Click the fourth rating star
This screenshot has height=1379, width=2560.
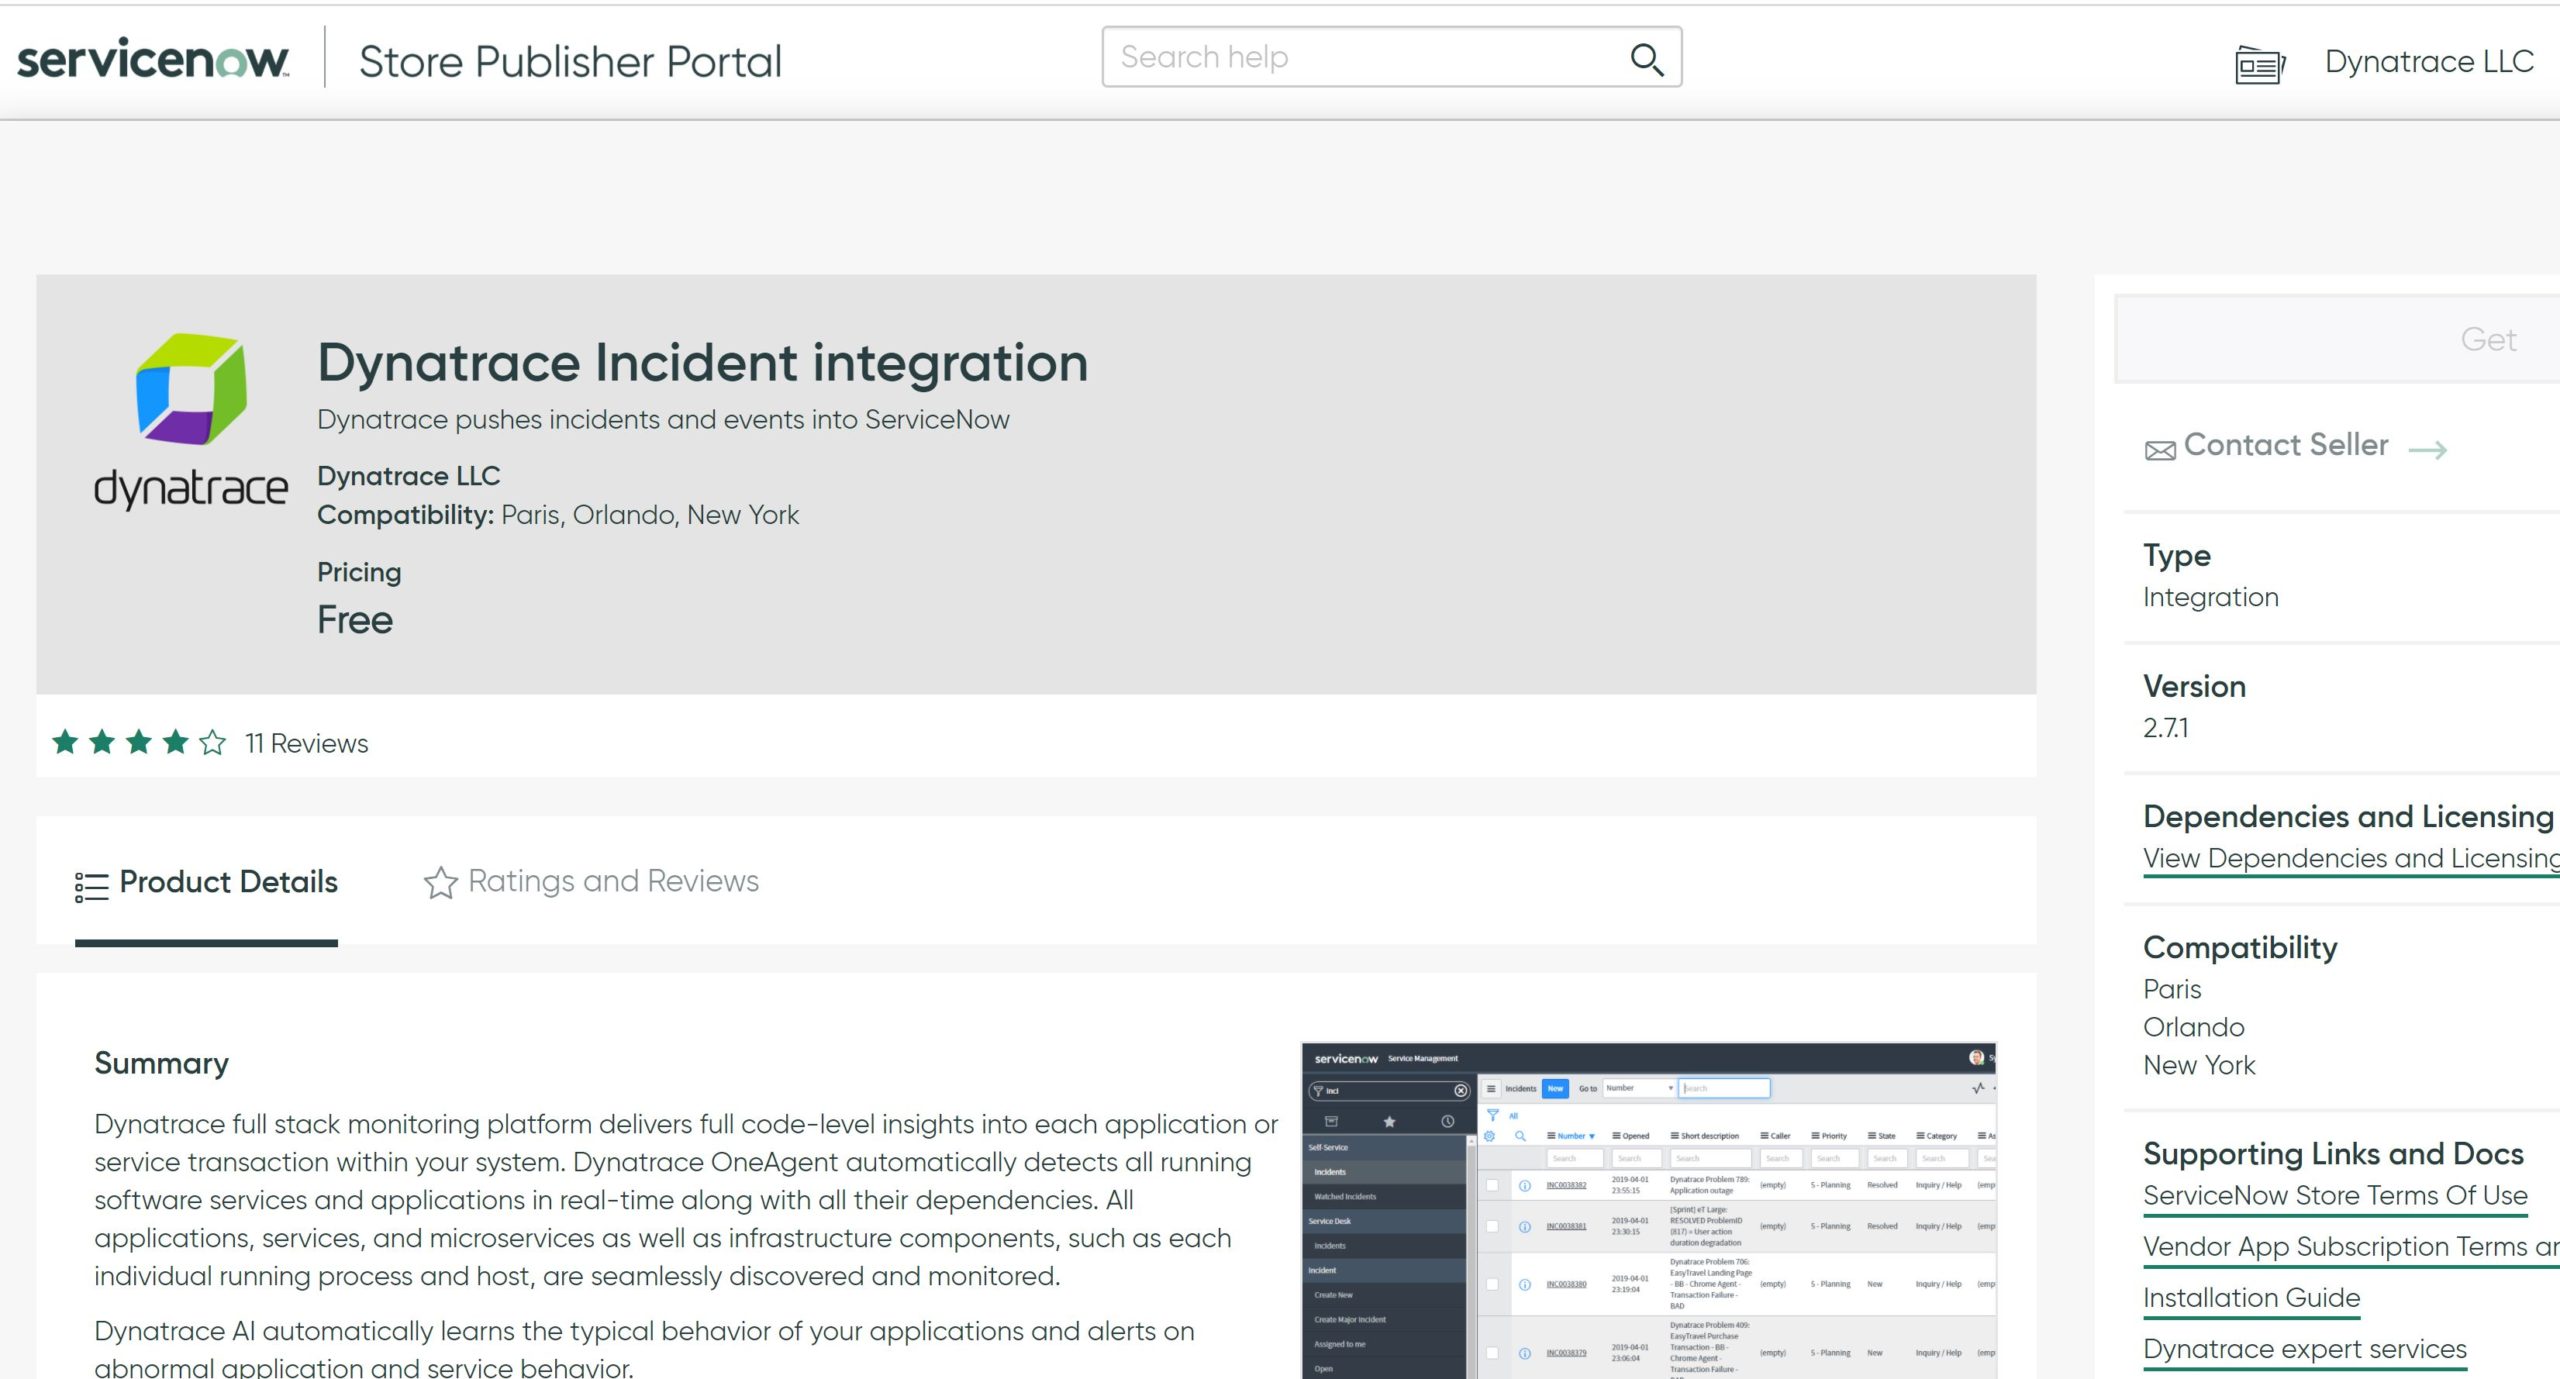pyautogui.click(x=176, y=742)
